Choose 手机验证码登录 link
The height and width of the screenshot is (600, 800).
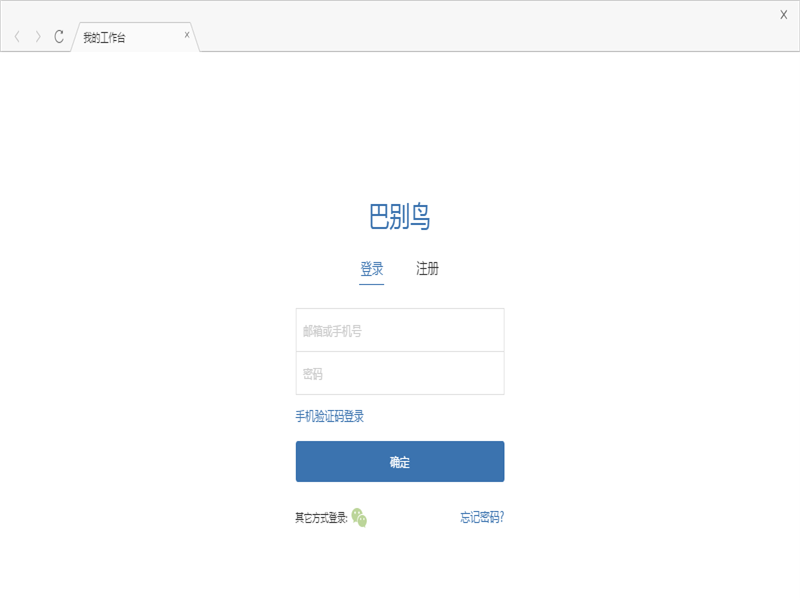click(330, 416)
